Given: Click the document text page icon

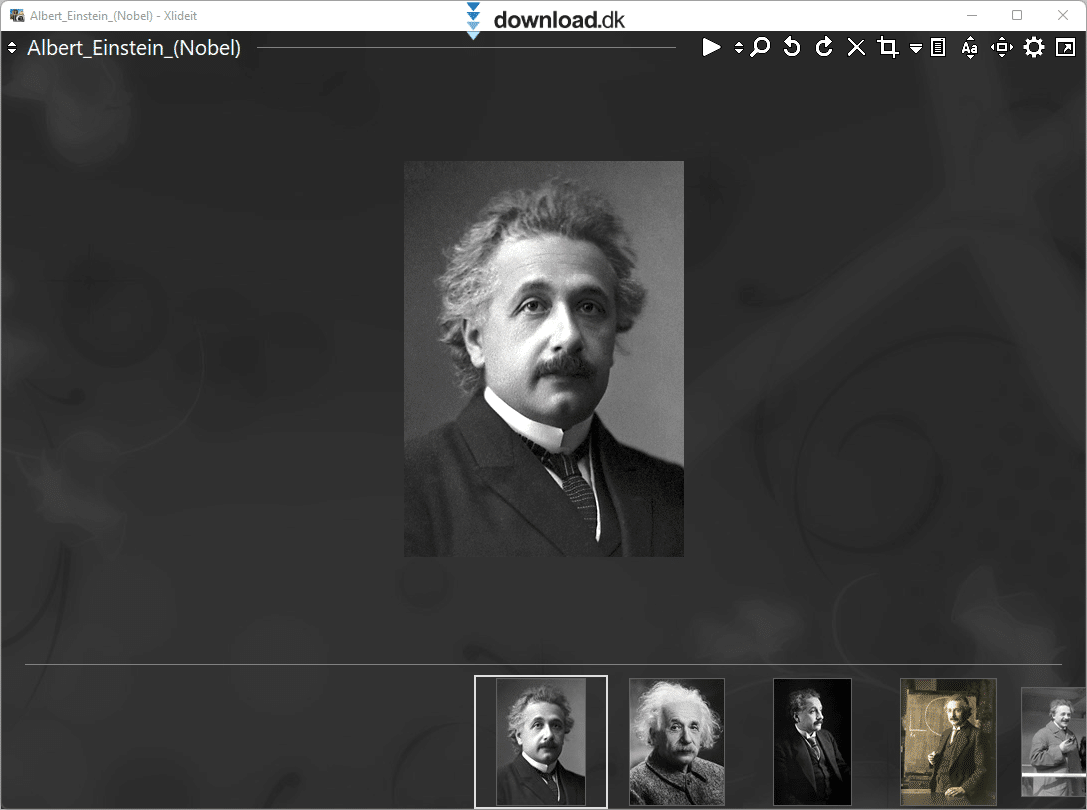Looking at the screenshot, I should click(x=938, y=47).
